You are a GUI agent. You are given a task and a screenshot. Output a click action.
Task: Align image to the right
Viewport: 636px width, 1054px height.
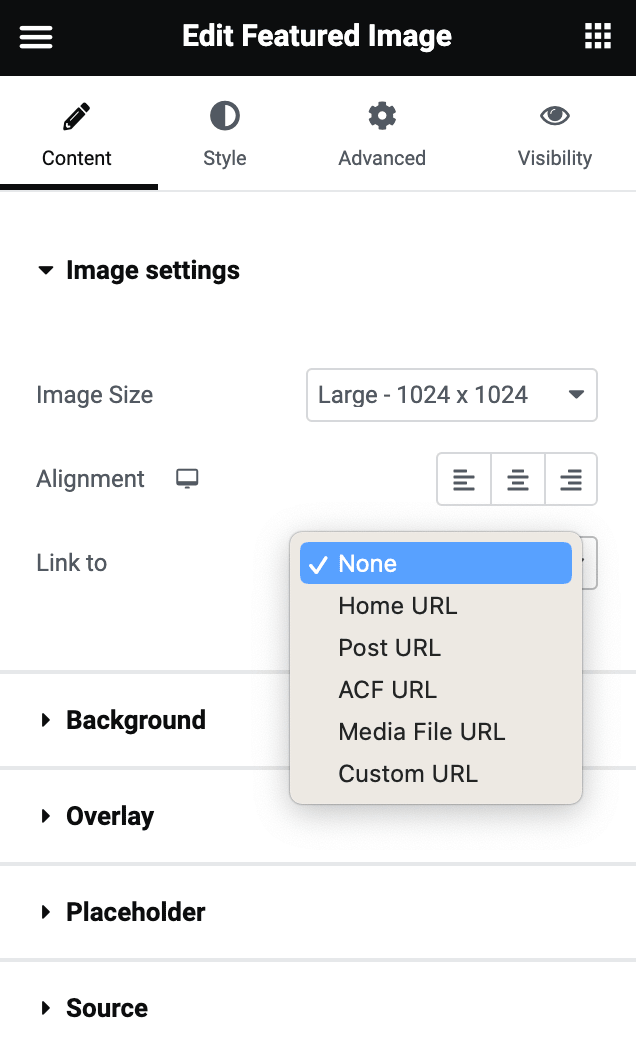pos(571,480)
